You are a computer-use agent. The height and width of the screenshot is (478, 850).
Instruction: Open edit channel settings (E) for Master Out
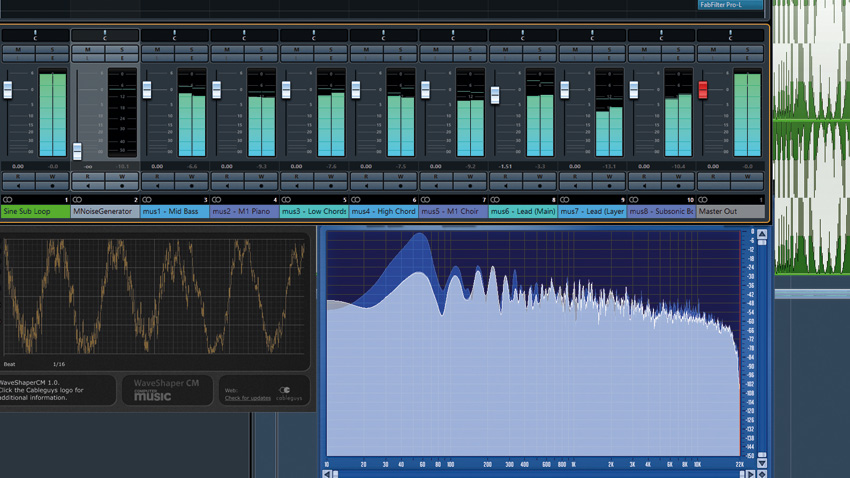747,57
